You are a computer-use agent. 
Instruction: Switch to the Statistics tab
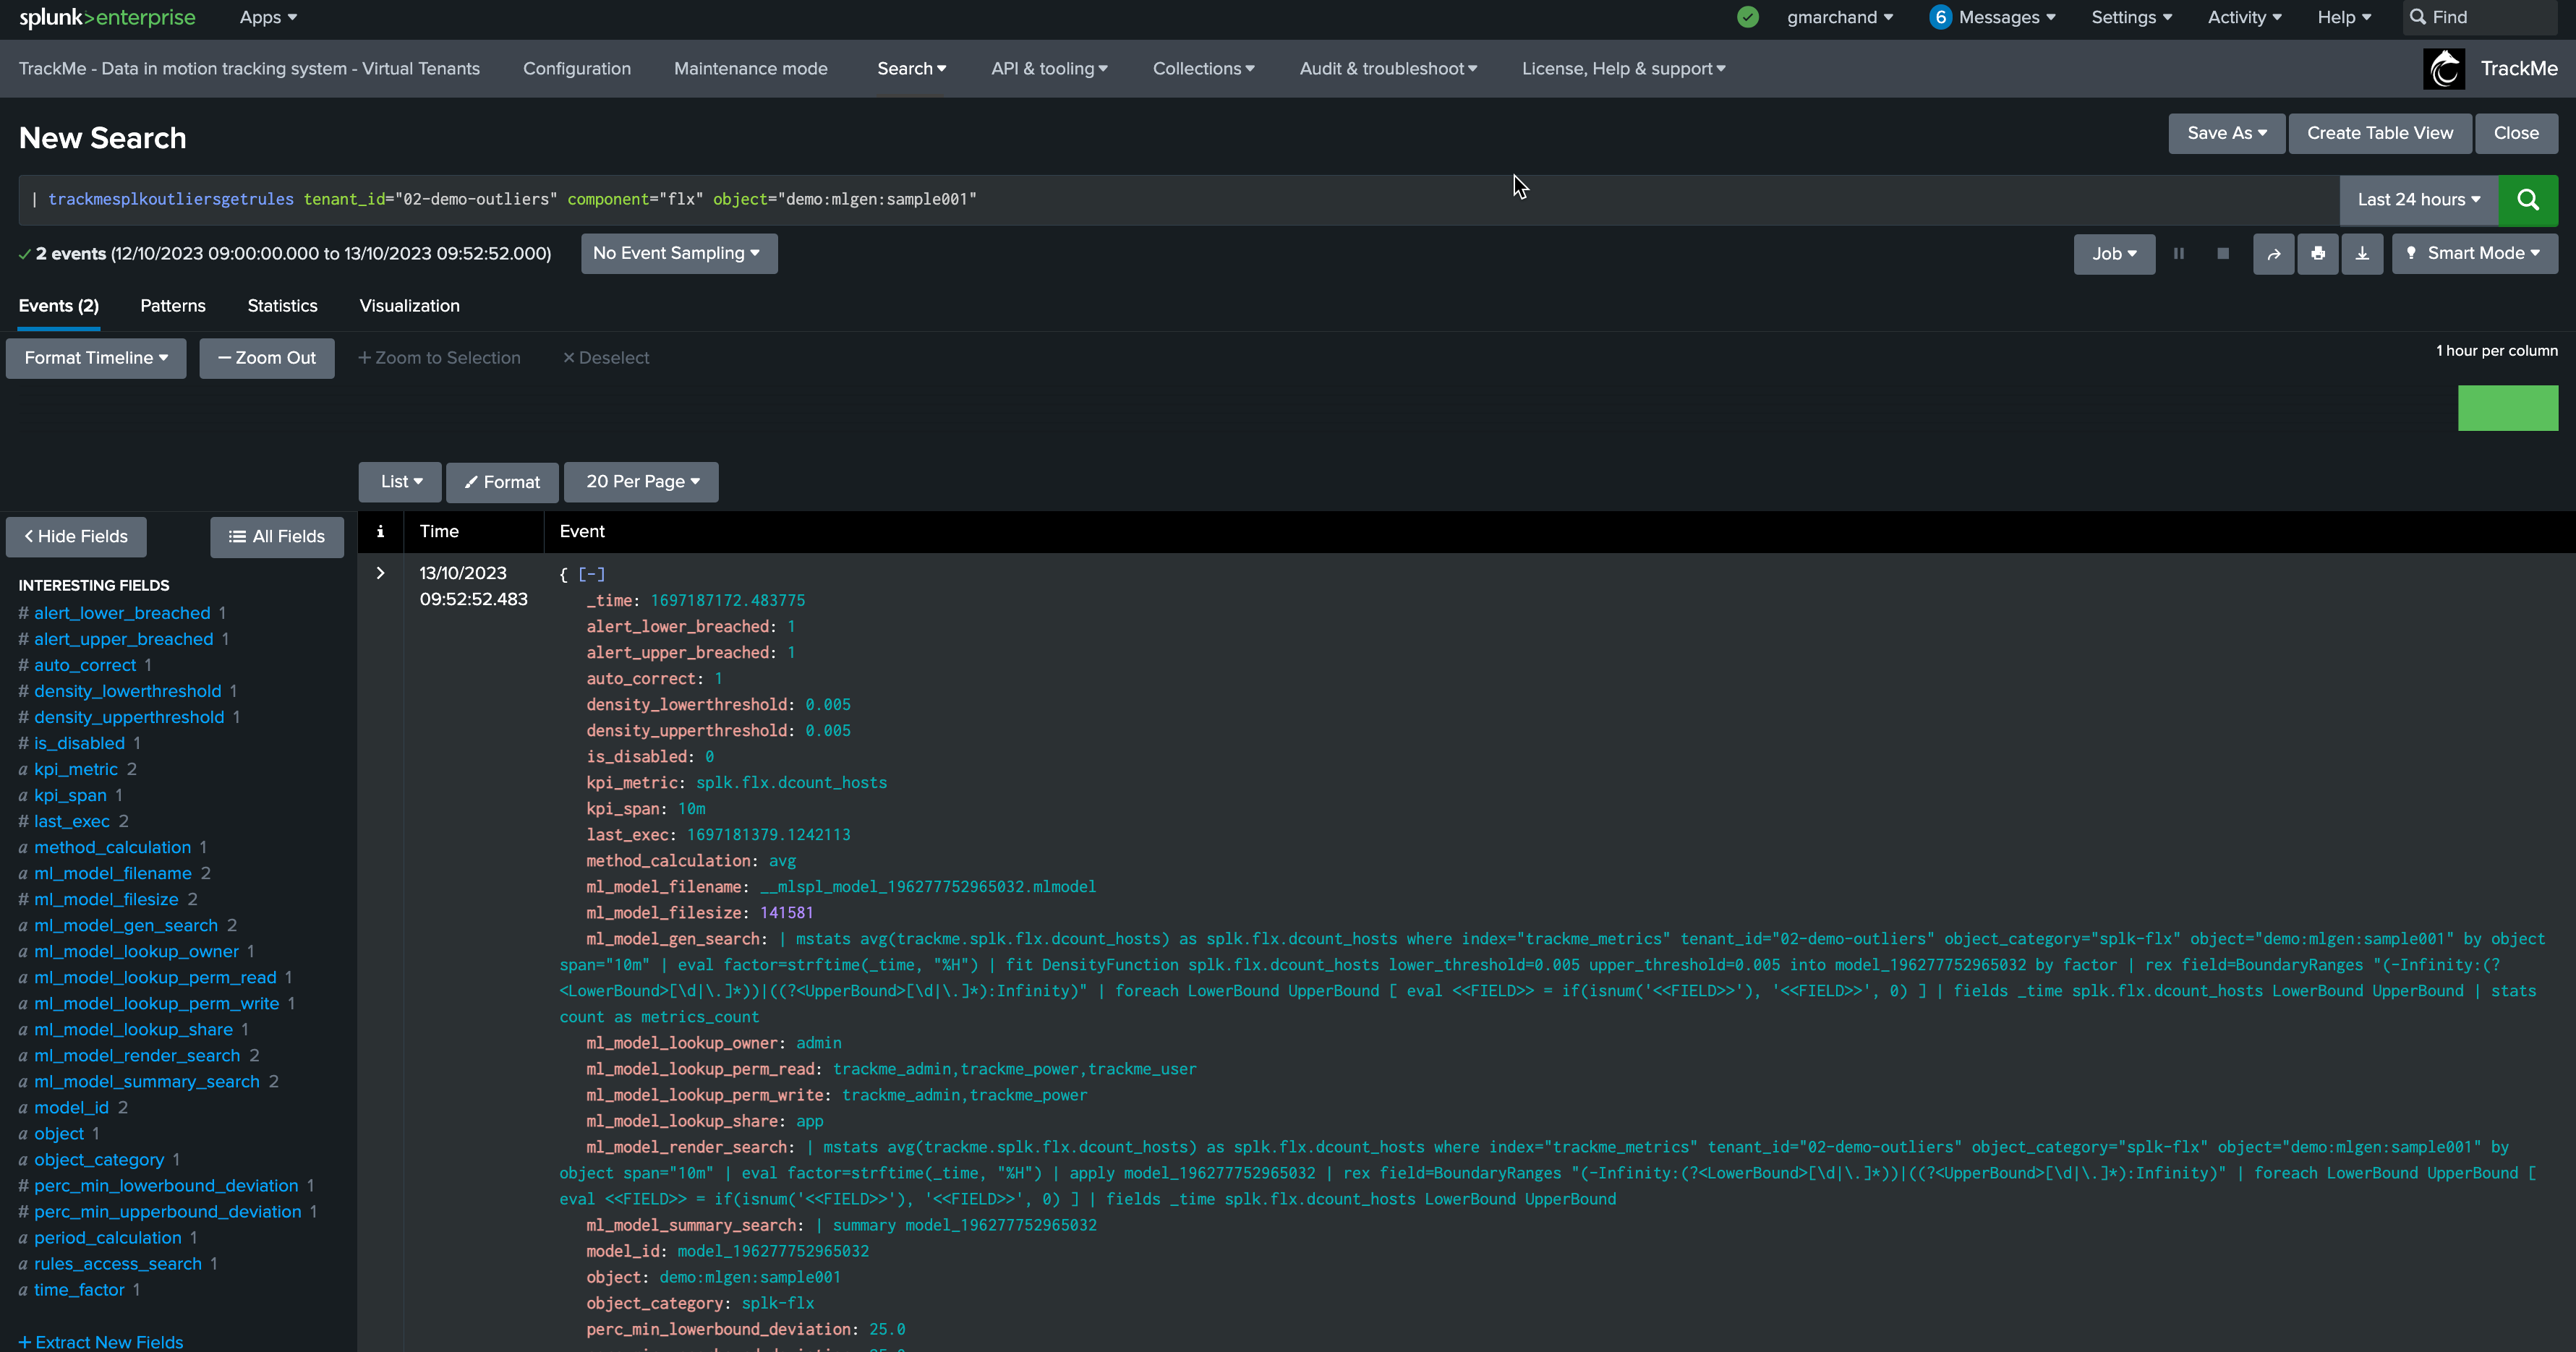[x=282, y=306]
